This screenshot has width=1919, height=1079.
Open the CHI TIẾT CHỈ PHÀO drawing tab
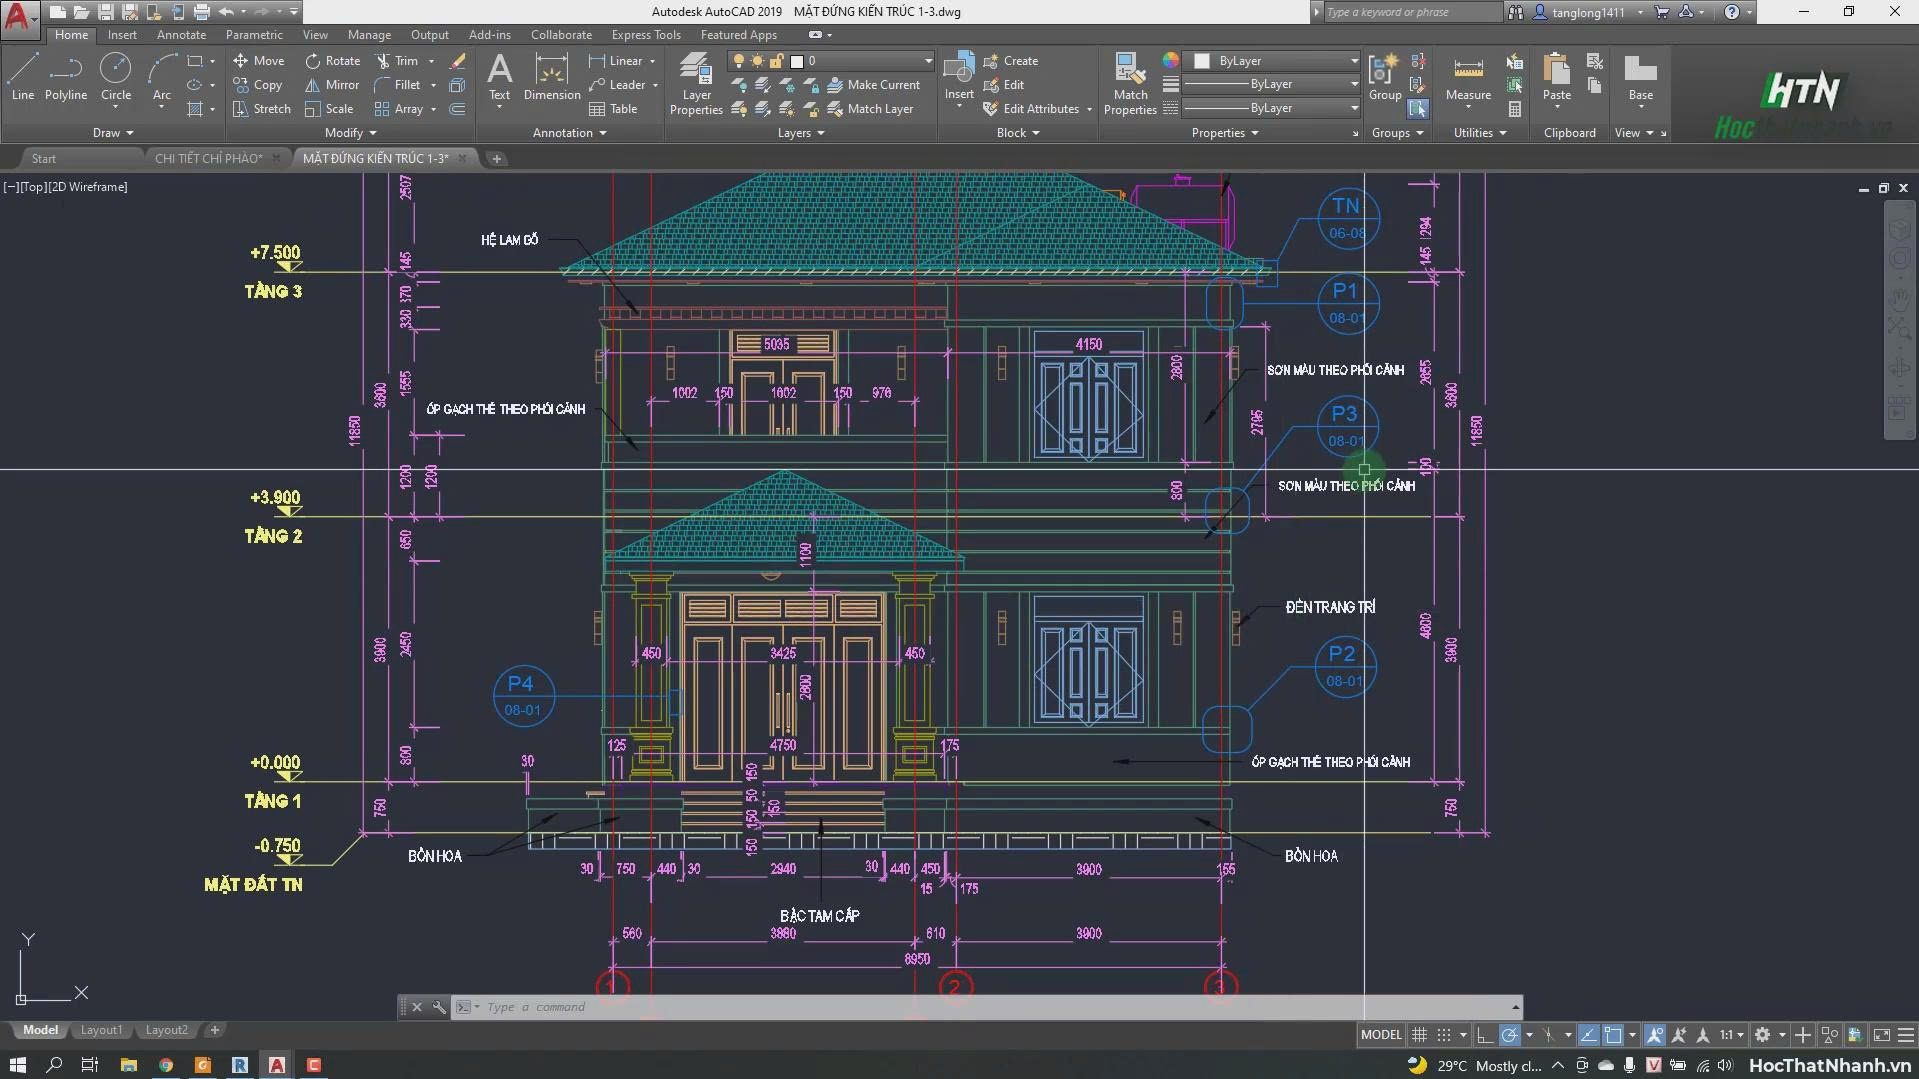click(x=208, y=158)
